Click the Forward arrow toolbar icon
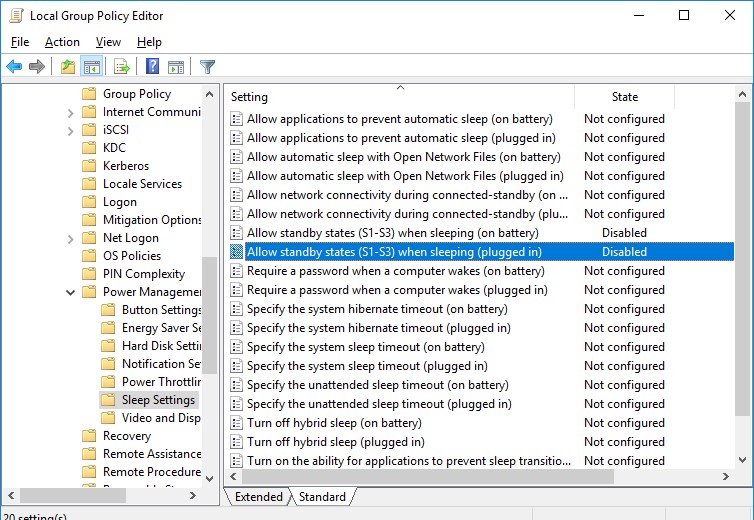Viewport: 754px width, 520px height. point(37,67)
